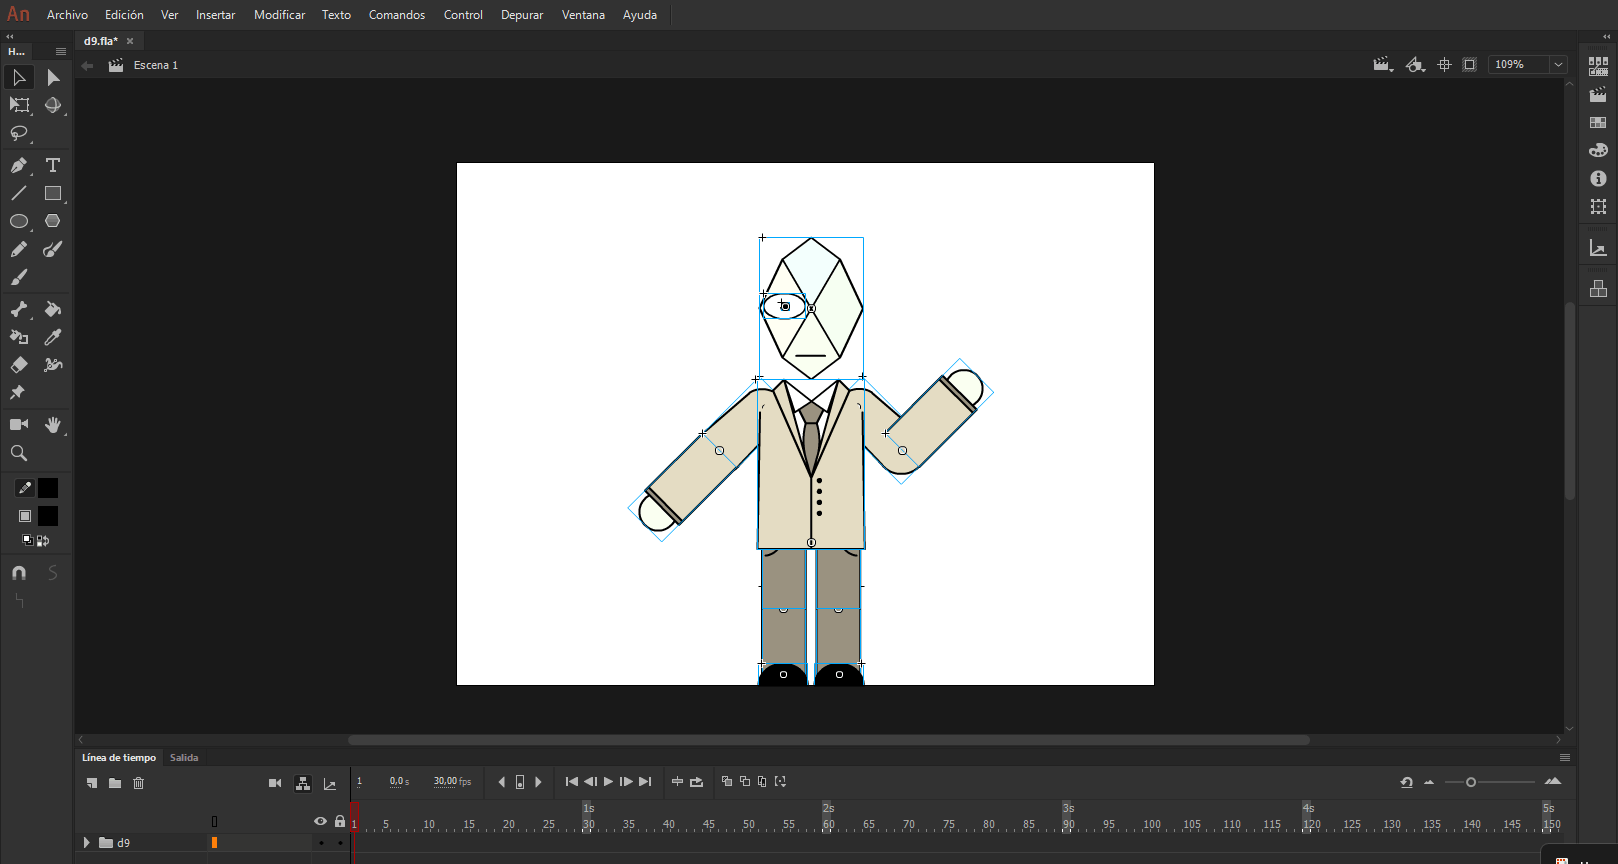The height and width of the screenshot is (864, 1618).
Task: Select the Text tool
Action: pyautogui.click(x=53, y=165)
